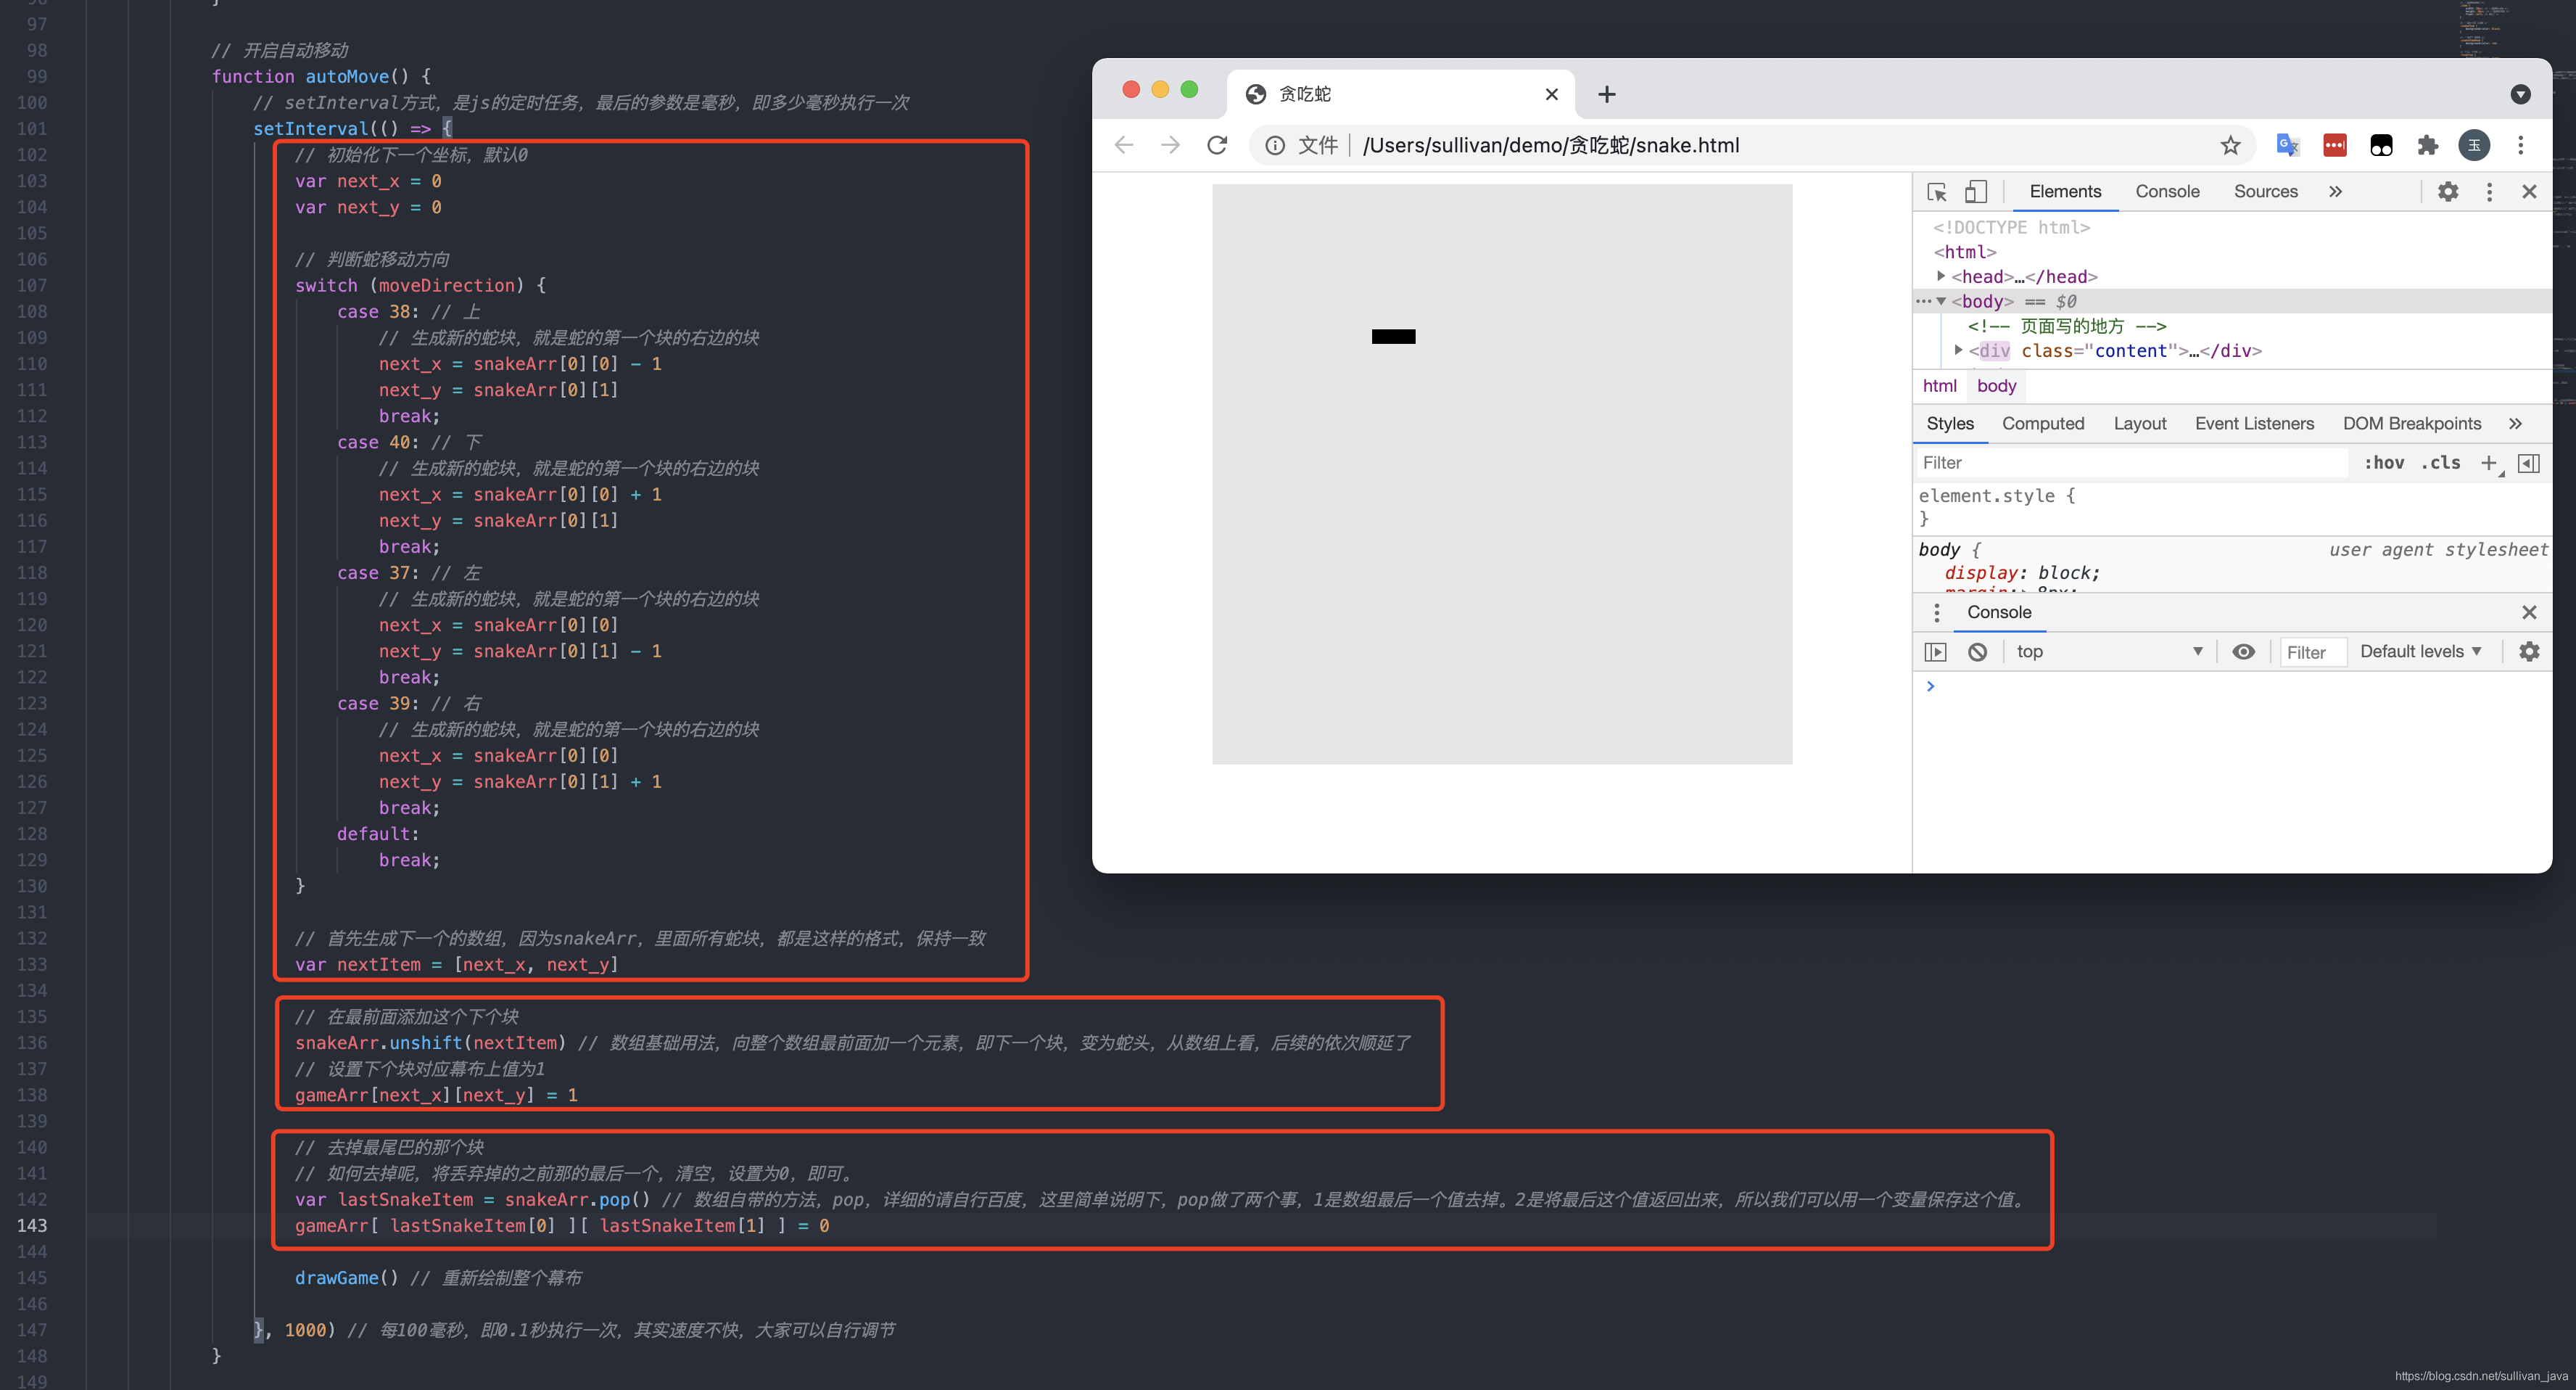Click editor line number 143
Viewport: 2576px width, 1390px height.
[x=32, y=1225]
